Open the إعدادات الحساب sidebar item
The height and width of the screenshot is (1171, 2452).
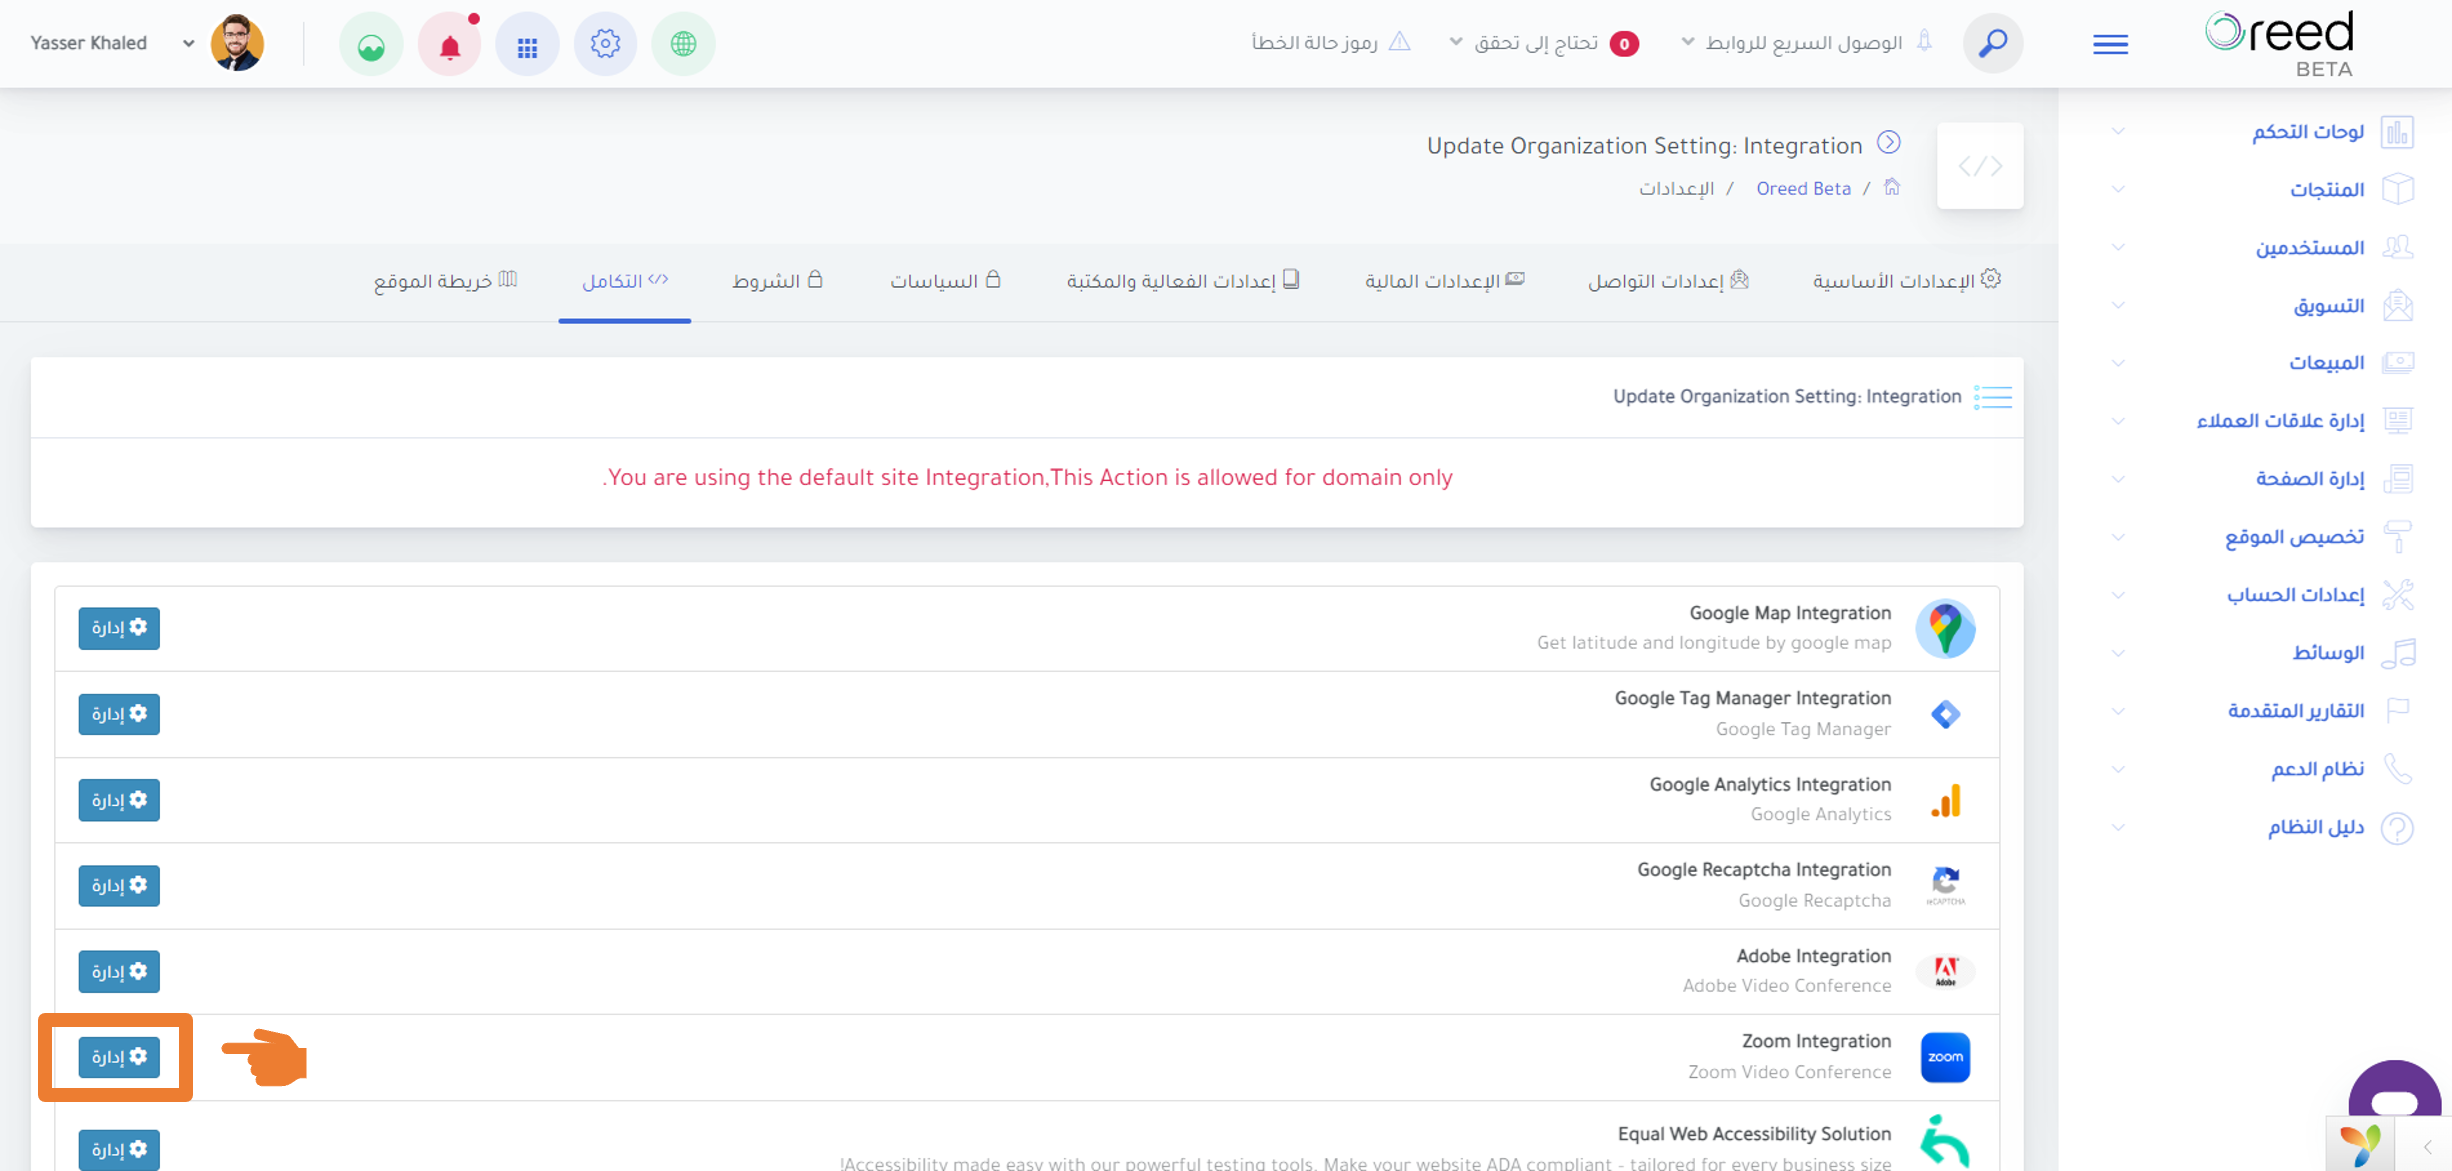point(2260,595)
